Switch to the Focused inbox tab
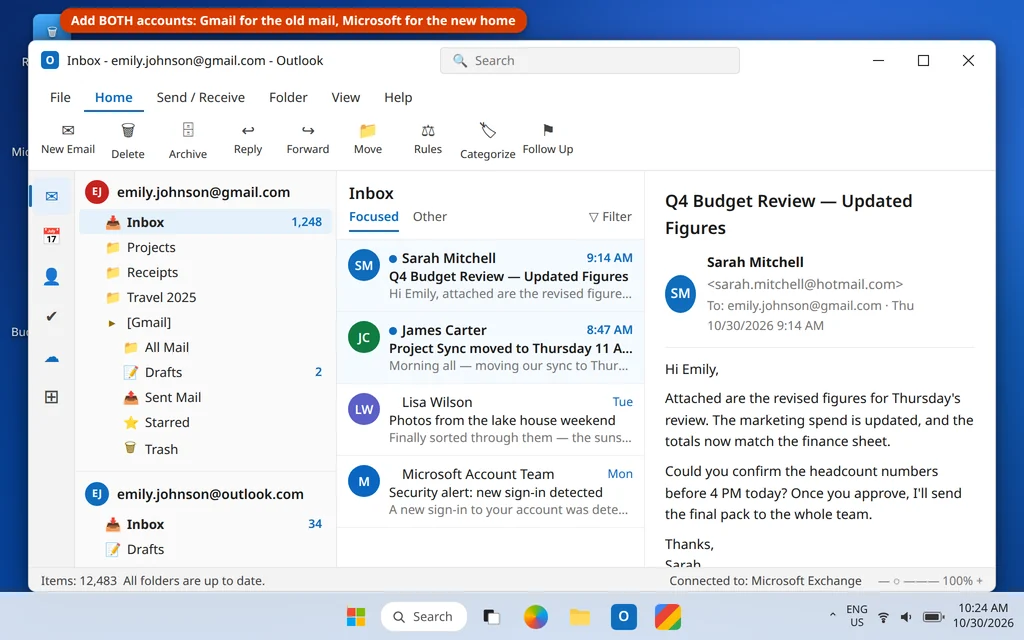 374,216
